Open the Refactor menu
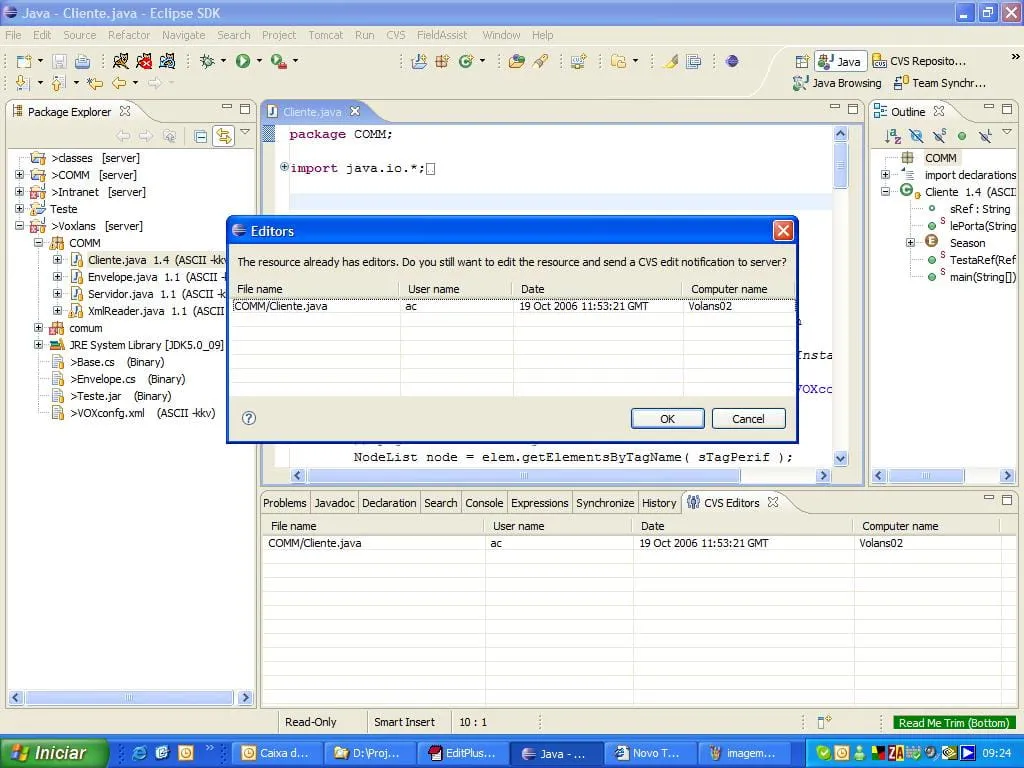 point(129,35)
